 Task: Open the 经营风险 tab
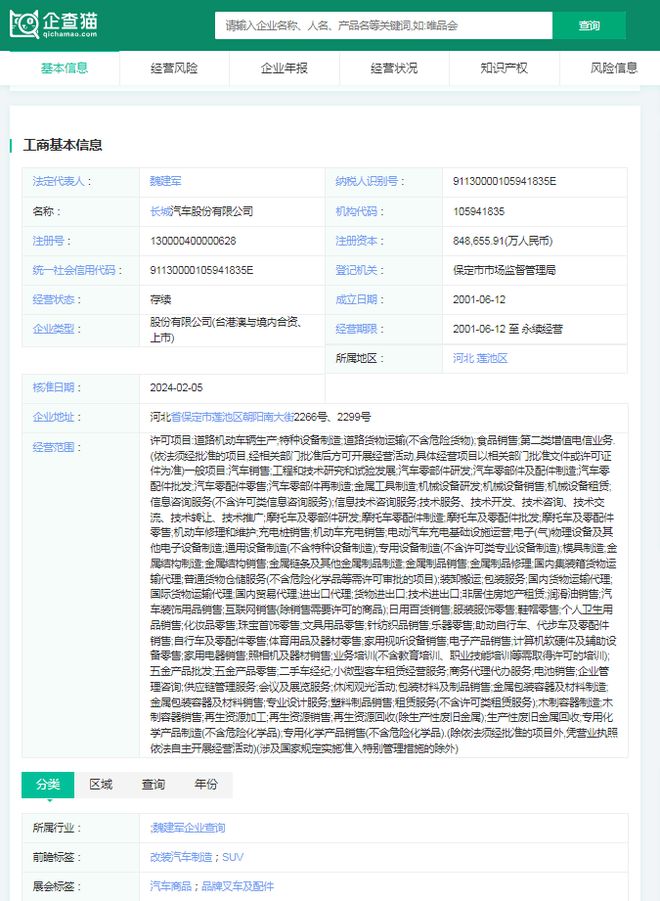174,68
